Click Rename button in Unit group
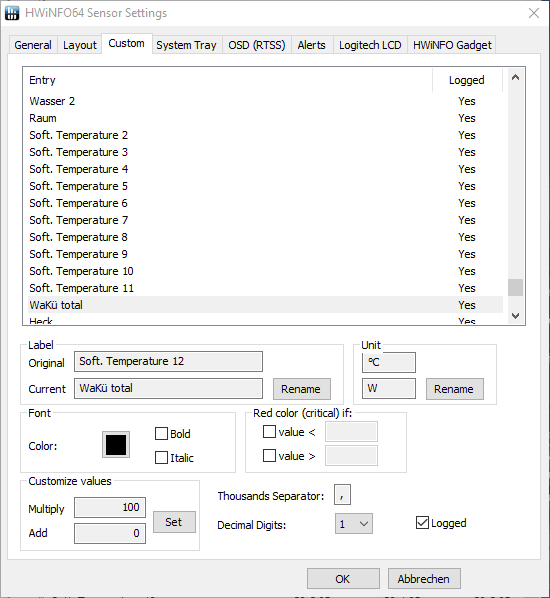Image resolution: width=550 pixels, height=598 pixels. coord(455,389)
